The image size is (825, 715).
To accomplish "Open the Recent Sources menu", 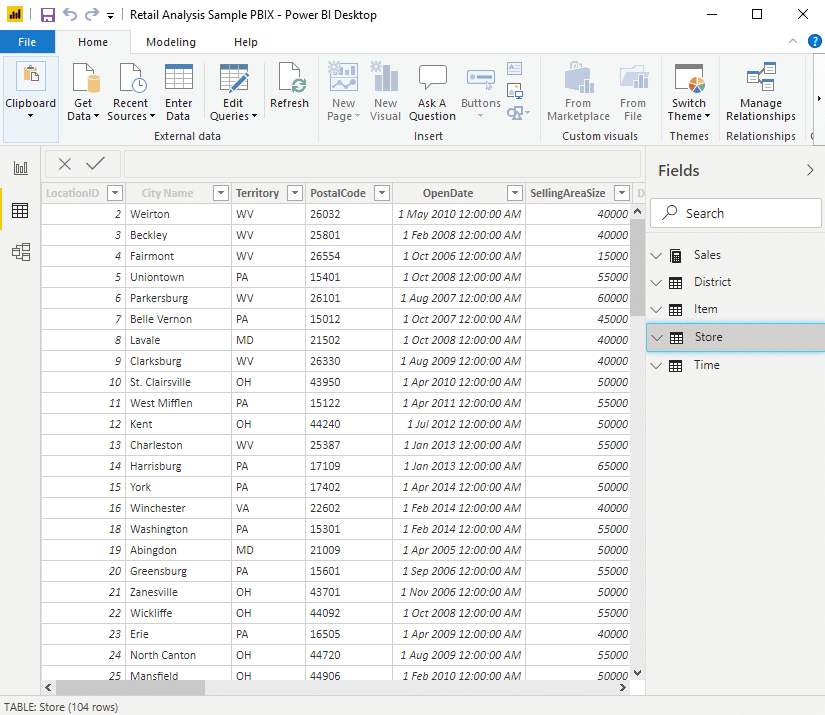I will [x=131, y=109].
